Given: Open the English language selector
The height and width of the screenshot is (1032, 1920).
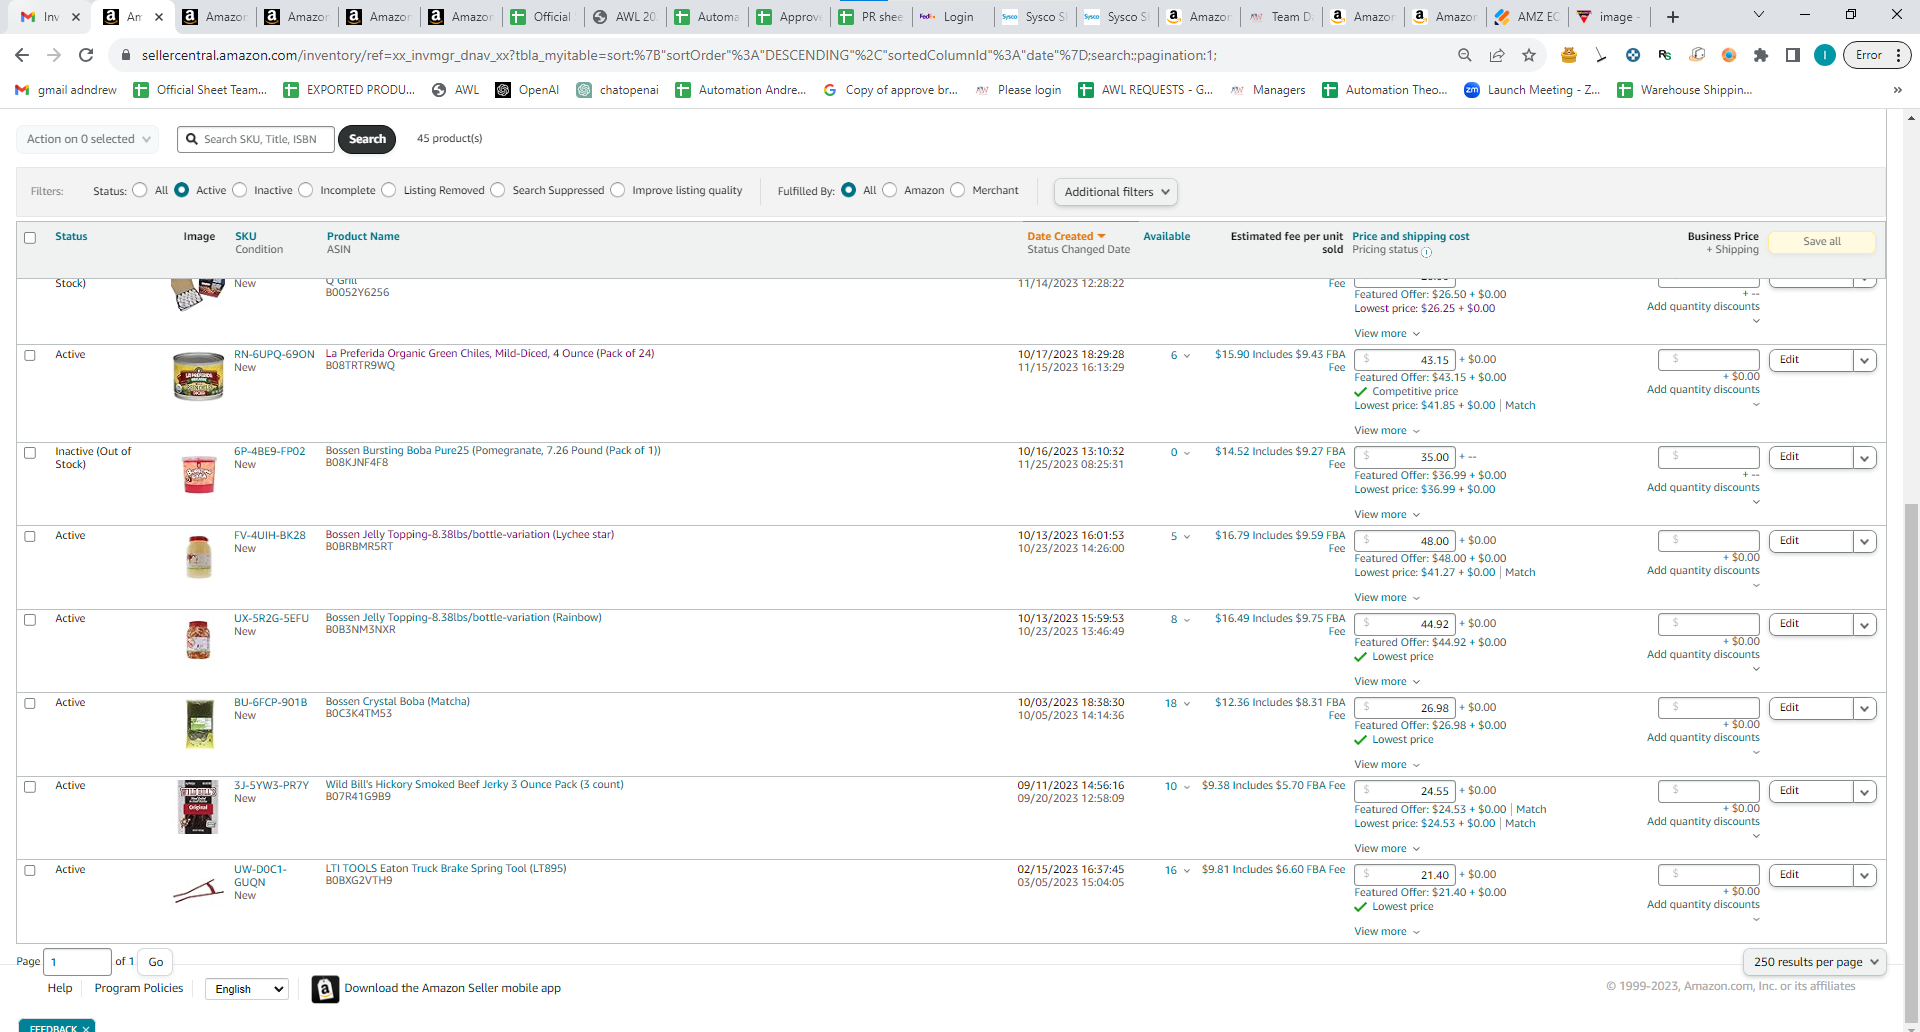Looking at the screenshot, I should (247, 989).
